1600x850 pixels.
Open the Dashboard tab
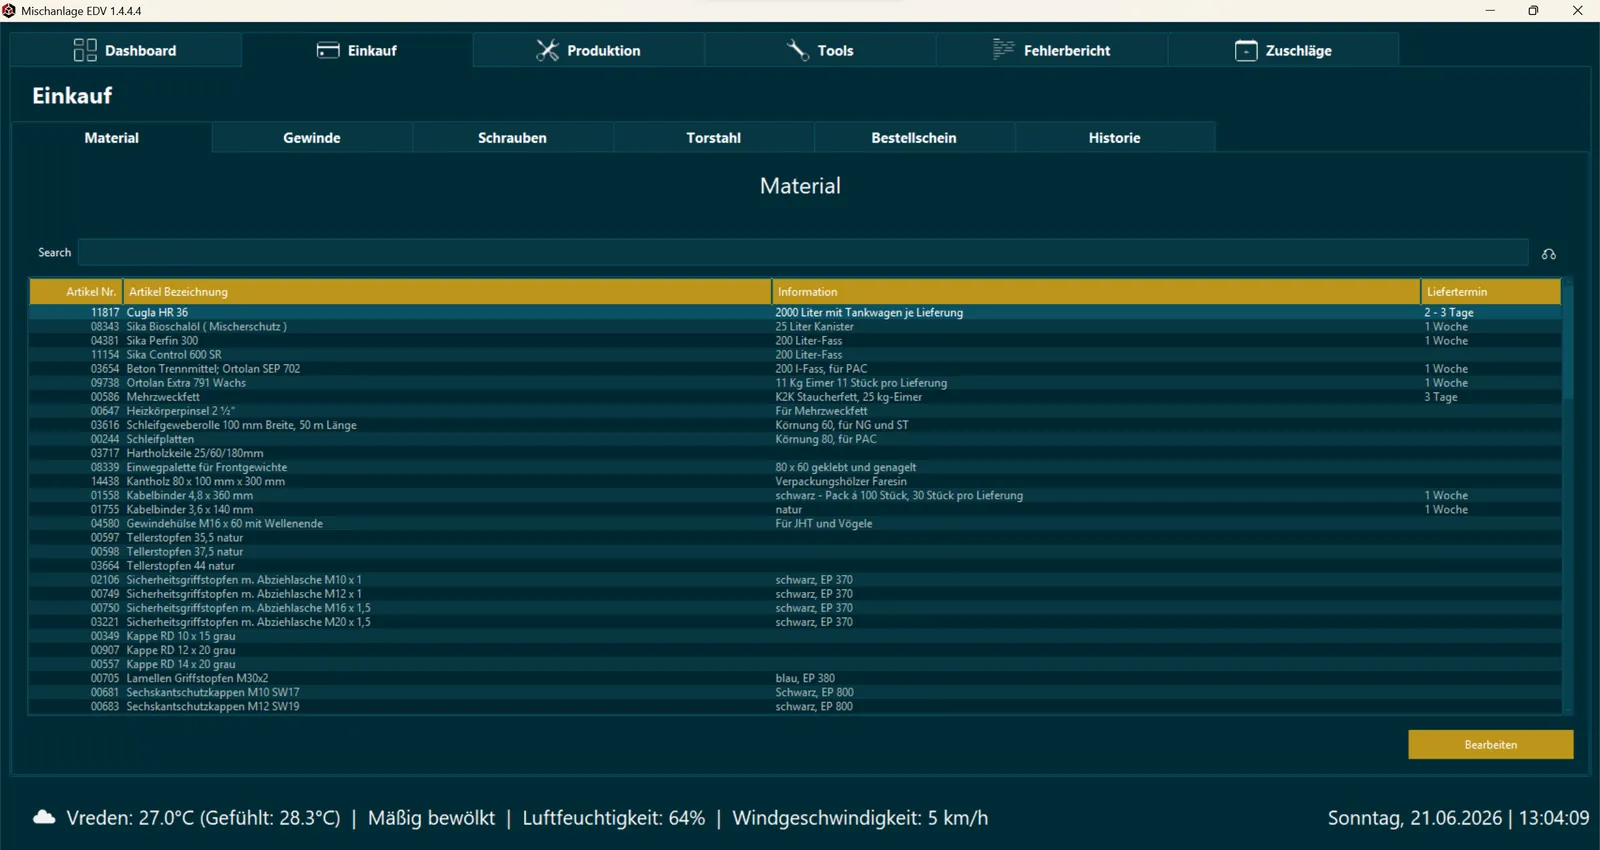coord(125,50)
